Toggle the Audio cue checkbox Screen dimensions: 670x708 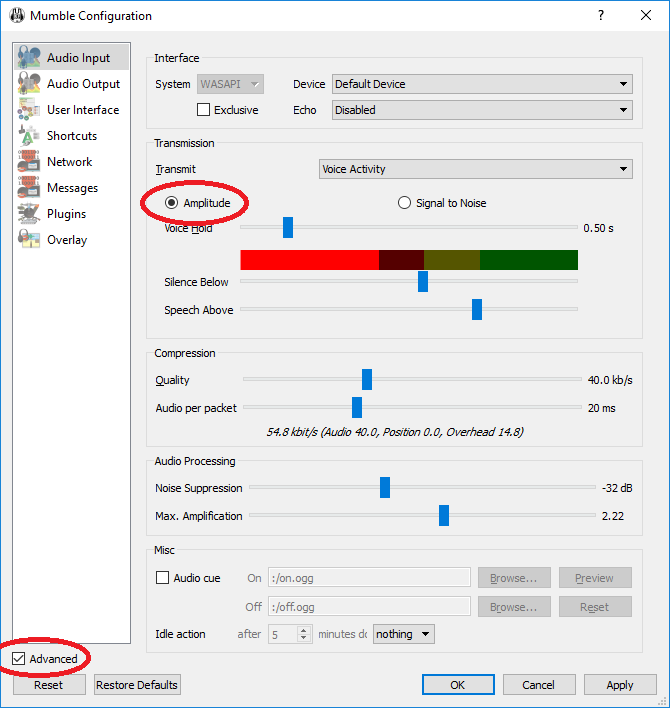click(163, 578)
